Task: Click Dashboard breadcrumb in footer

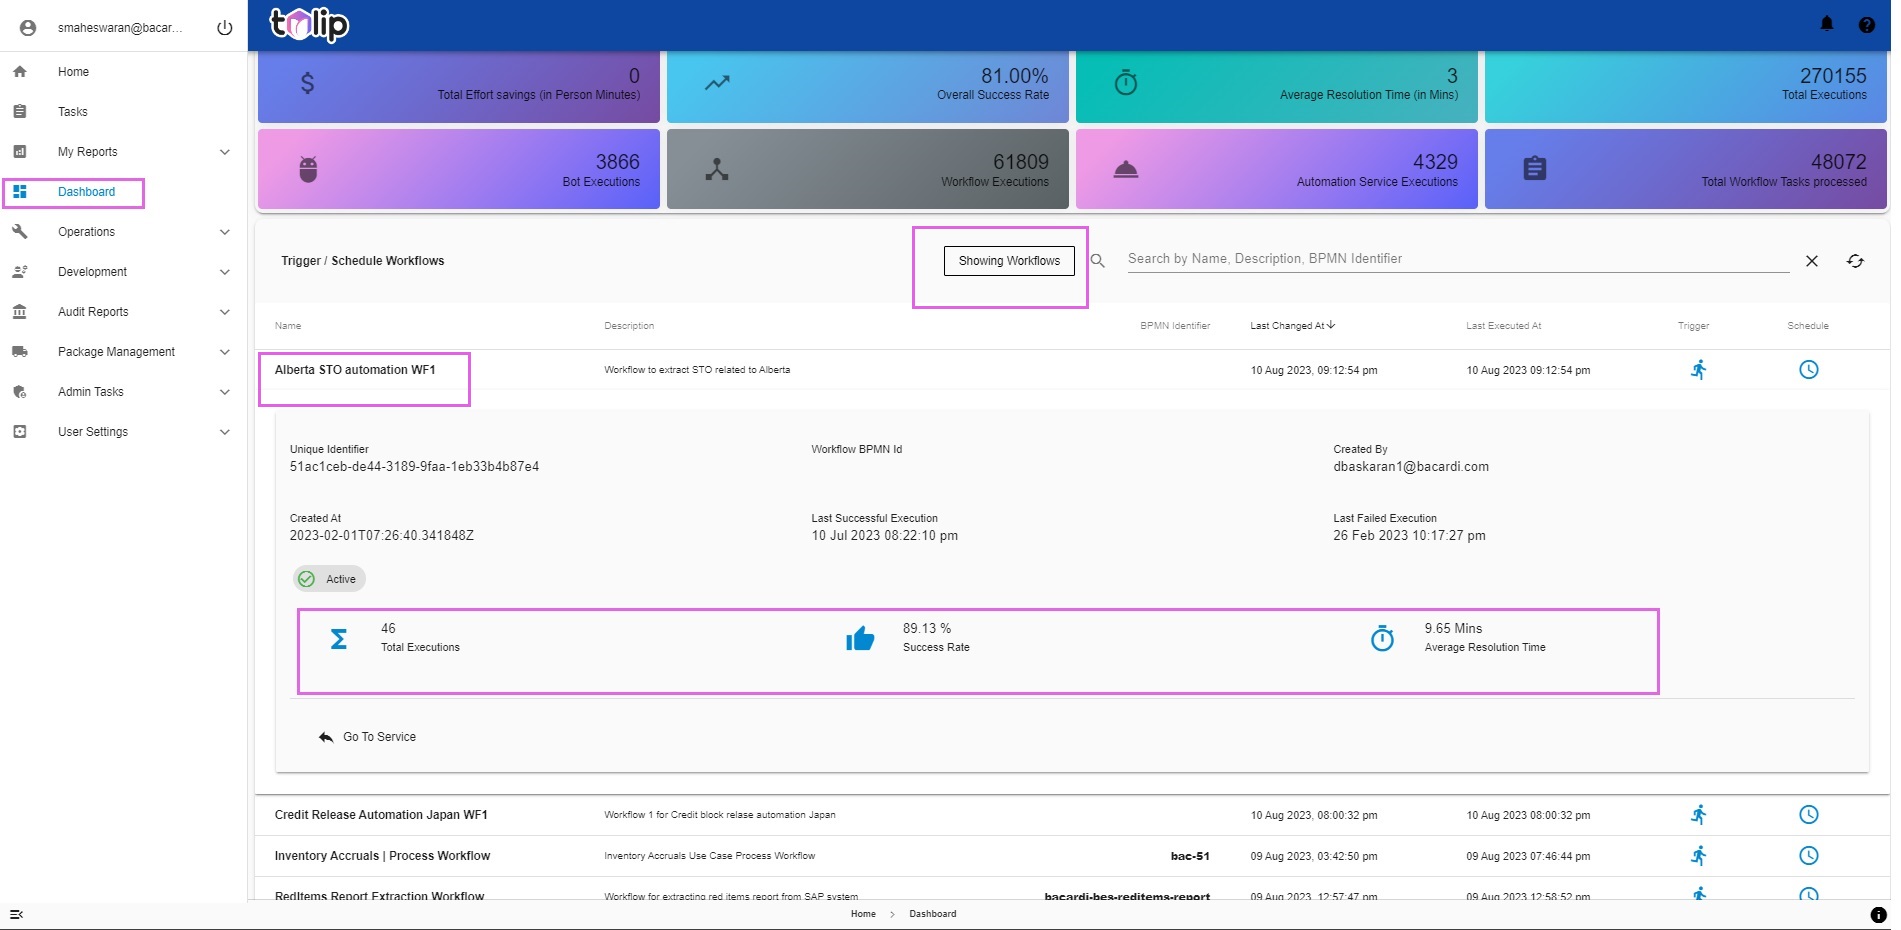Action: pos(932,914)
